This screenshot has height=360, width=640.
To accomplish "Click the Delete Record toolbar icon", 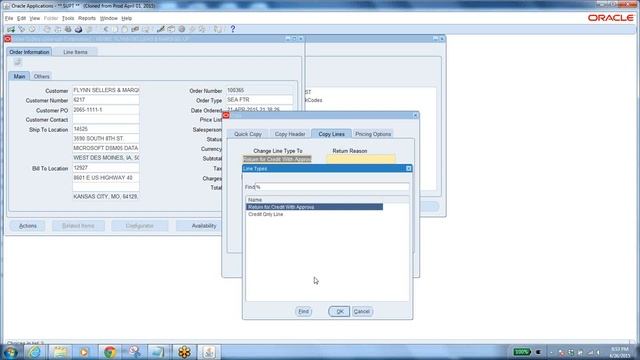I will tap(146, 29).
